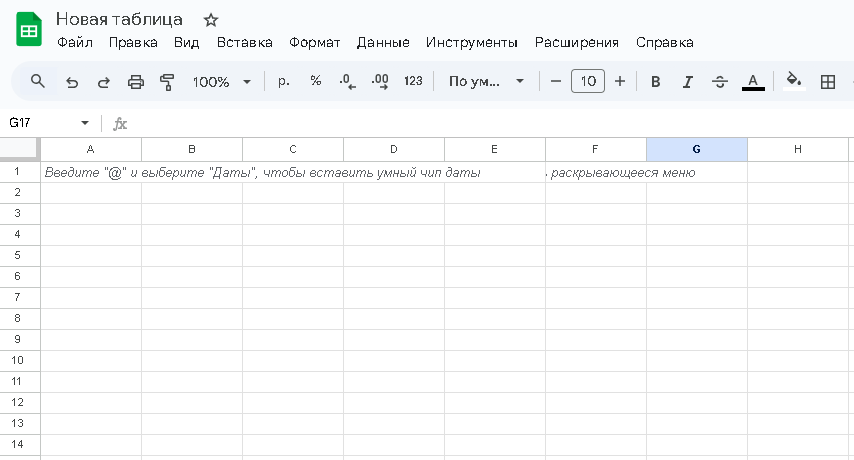Open more number formats 123
The width and height of the screenshot is (854, 460).
tap(413, 82)
